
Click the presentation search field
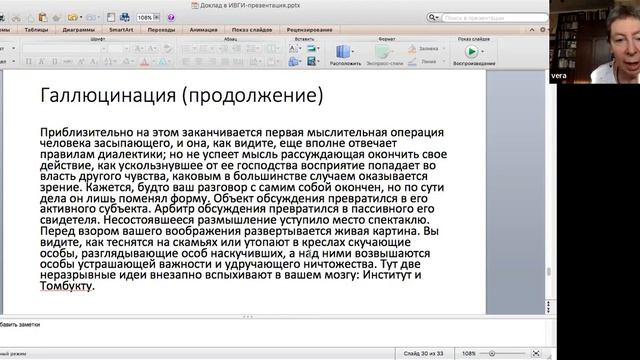pos(494,18)
